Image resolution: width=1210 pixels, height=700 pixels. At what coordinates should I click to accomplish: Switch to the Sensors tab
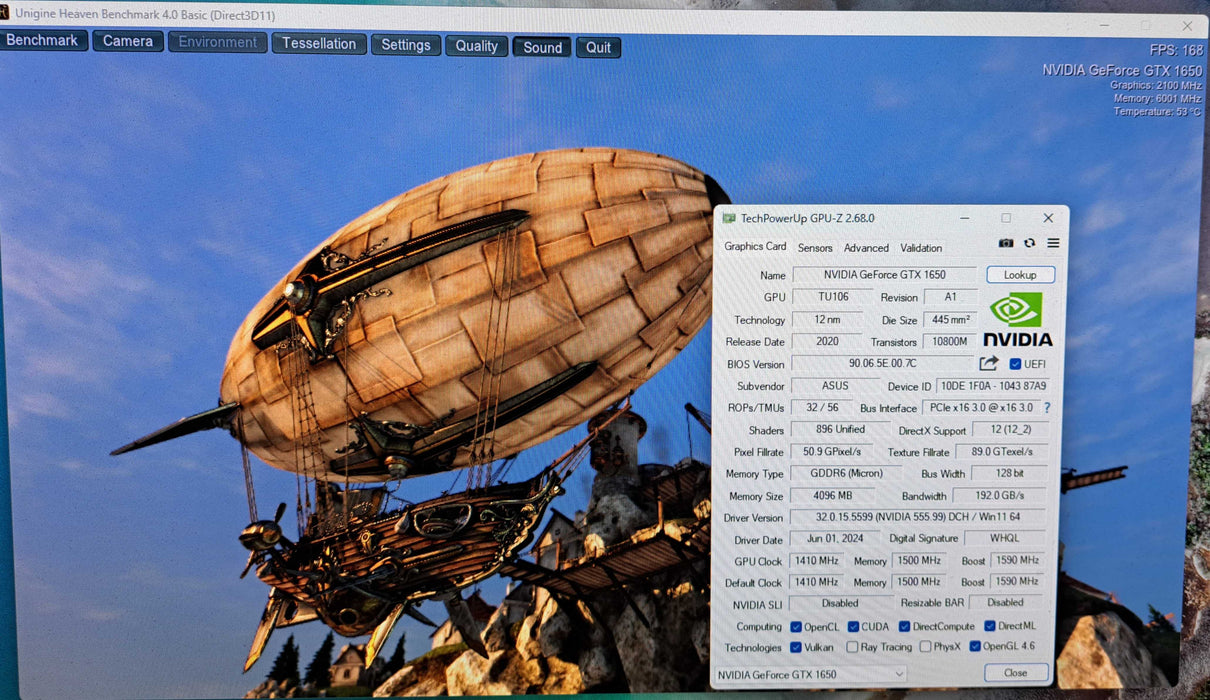tap(815, 248)
